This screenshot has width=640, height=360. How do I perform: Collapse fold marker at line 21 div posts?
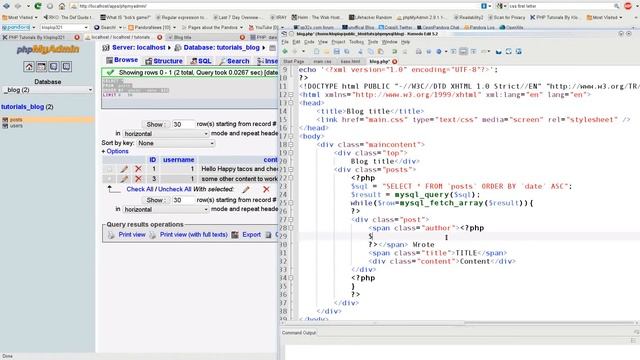[x=291, y=169]
